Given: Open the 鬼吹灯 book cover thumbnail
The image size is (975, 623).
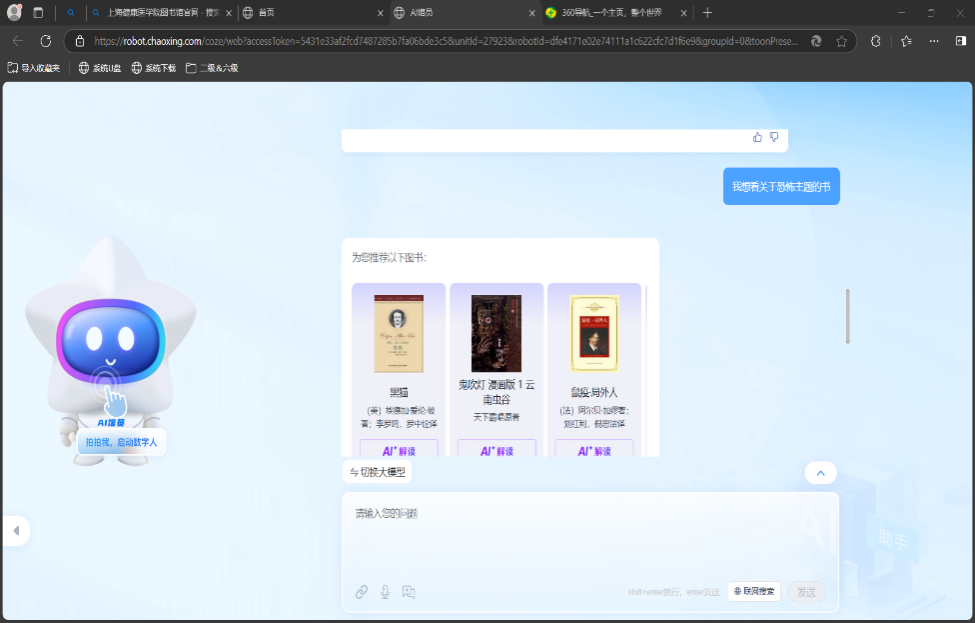Looking at the screenshot, I should point(496,333).
